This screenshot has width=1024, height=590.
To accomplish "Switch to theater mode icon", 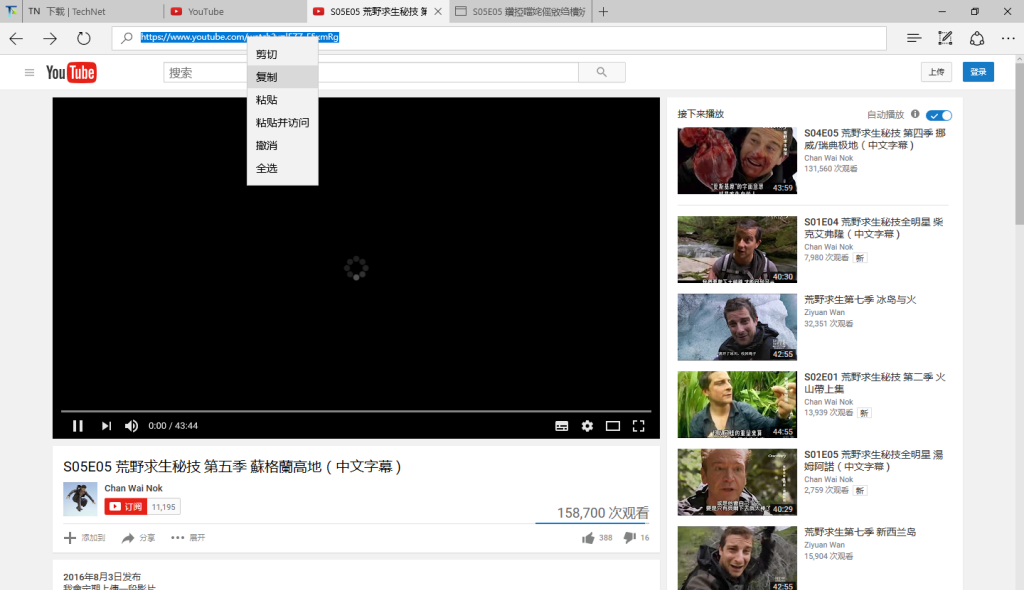I will (x=613, y=426).
